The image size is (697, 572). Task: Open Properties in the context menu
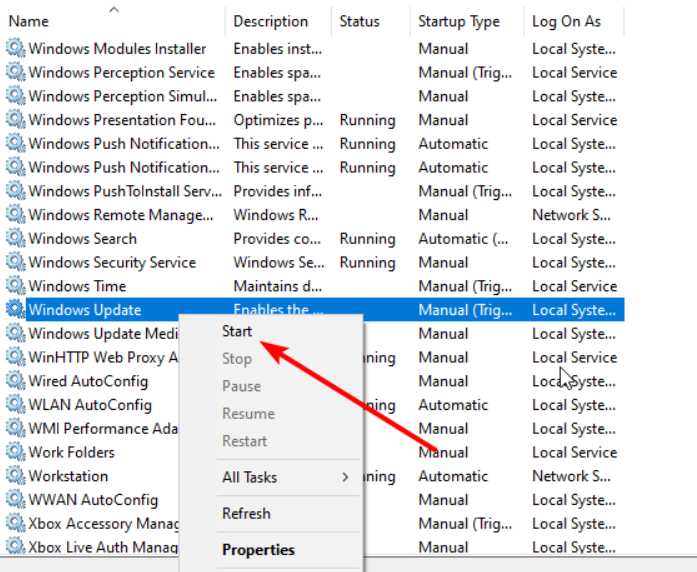pyautogui.click(x=258, y=549)
